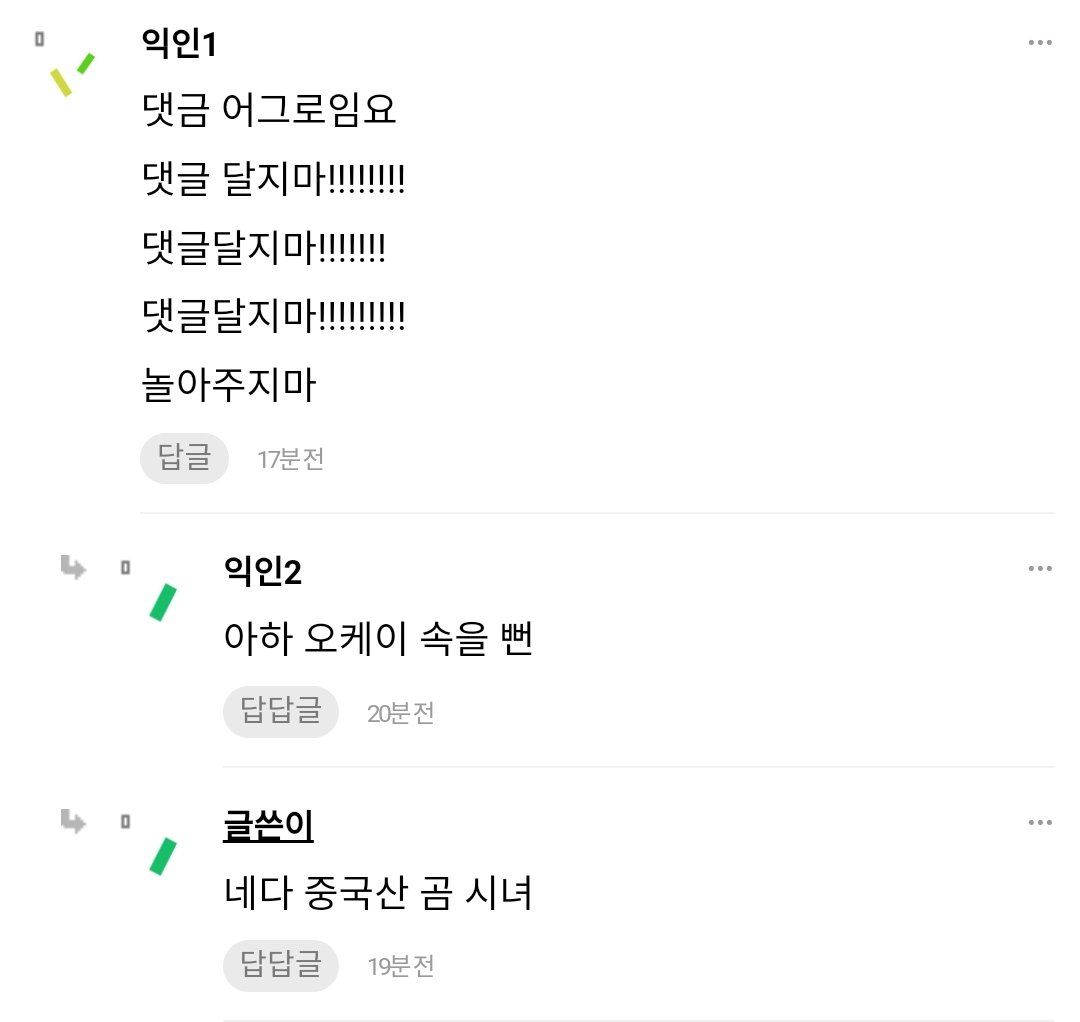Click the 답글 reply button under 익인1's comment
The image size is (1080, 1022).
[184, 458]
